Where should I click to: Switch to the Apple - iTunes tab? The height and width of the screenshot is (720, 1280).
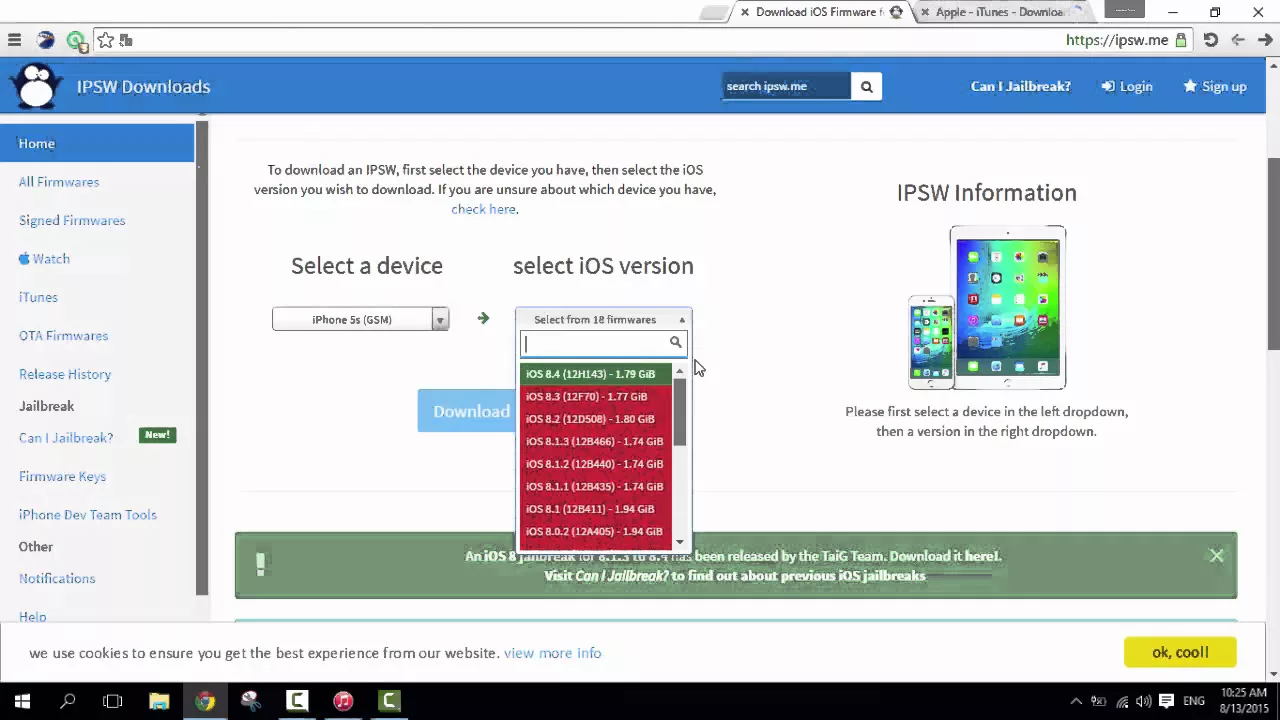point(1000,12)
